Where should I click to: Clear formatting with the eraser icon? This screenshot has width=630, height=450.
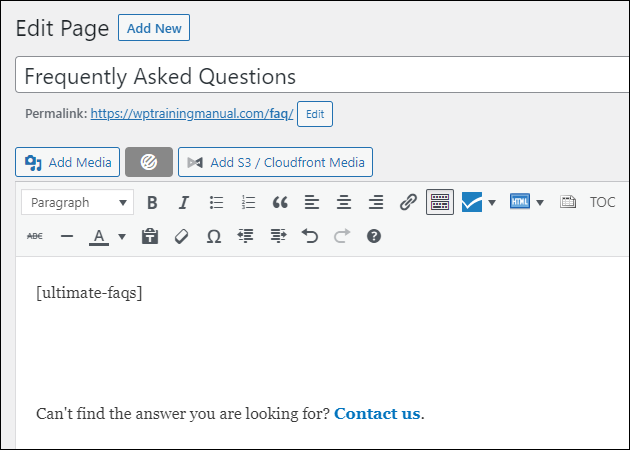(x=182, y=236)
